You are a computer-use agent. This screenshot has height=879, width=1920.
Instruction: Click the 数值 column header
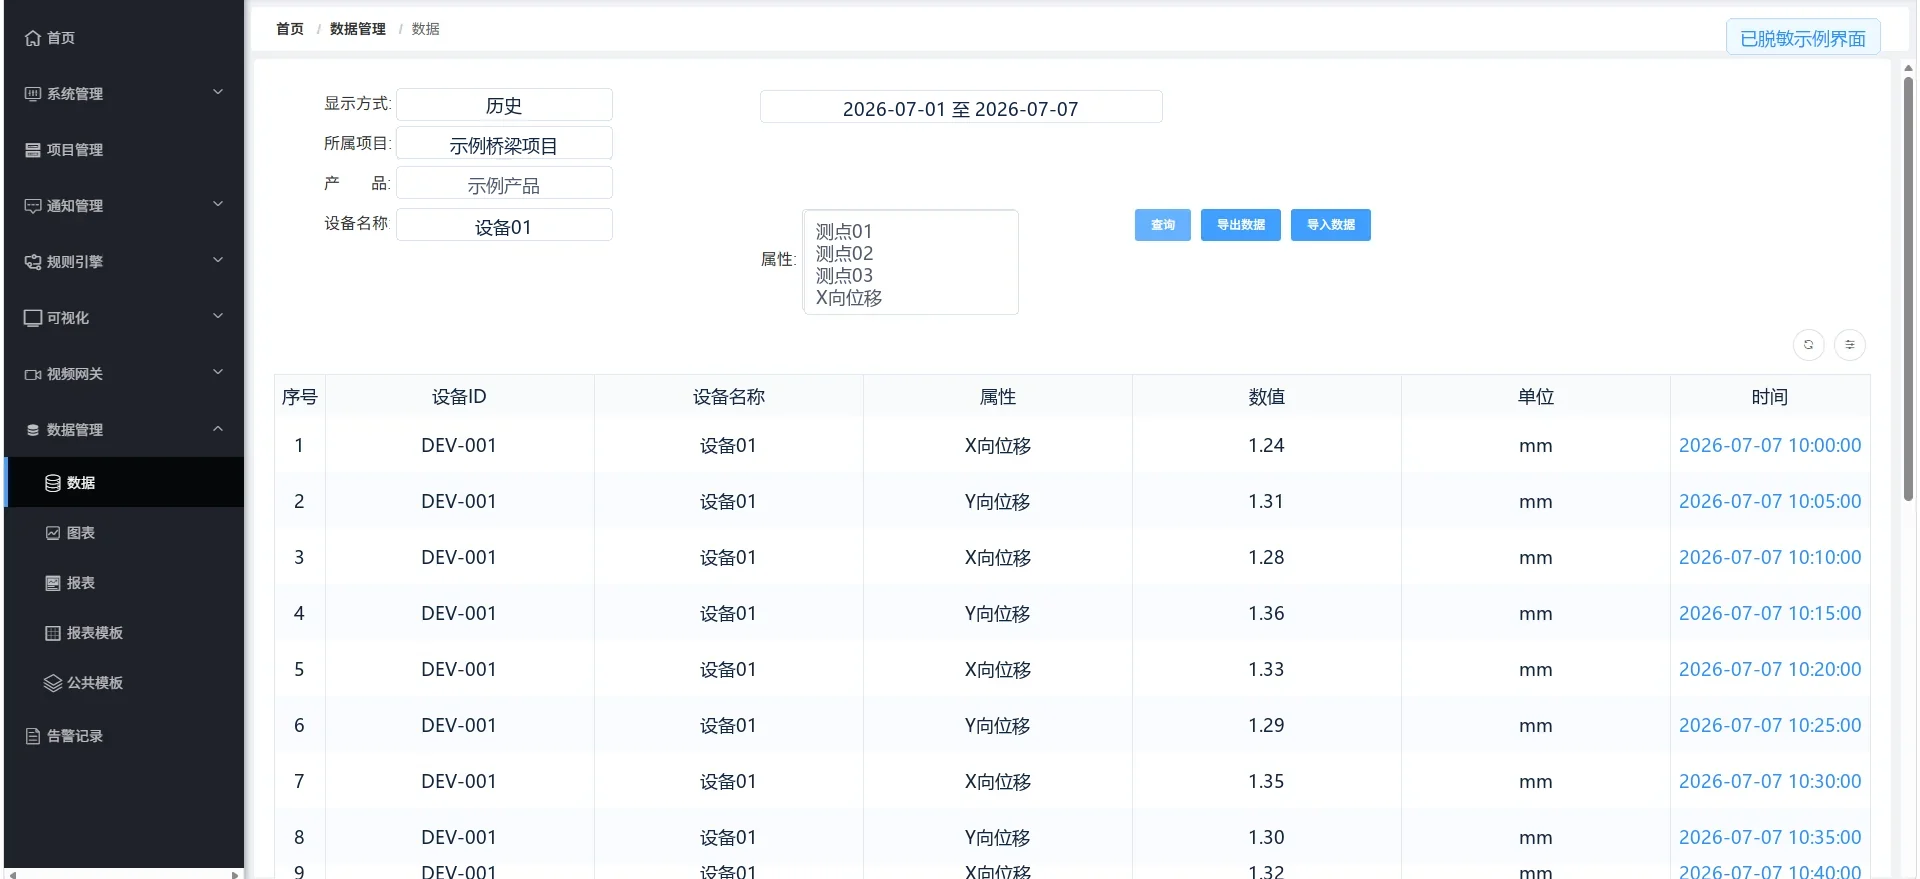[x=1266, y=397]
